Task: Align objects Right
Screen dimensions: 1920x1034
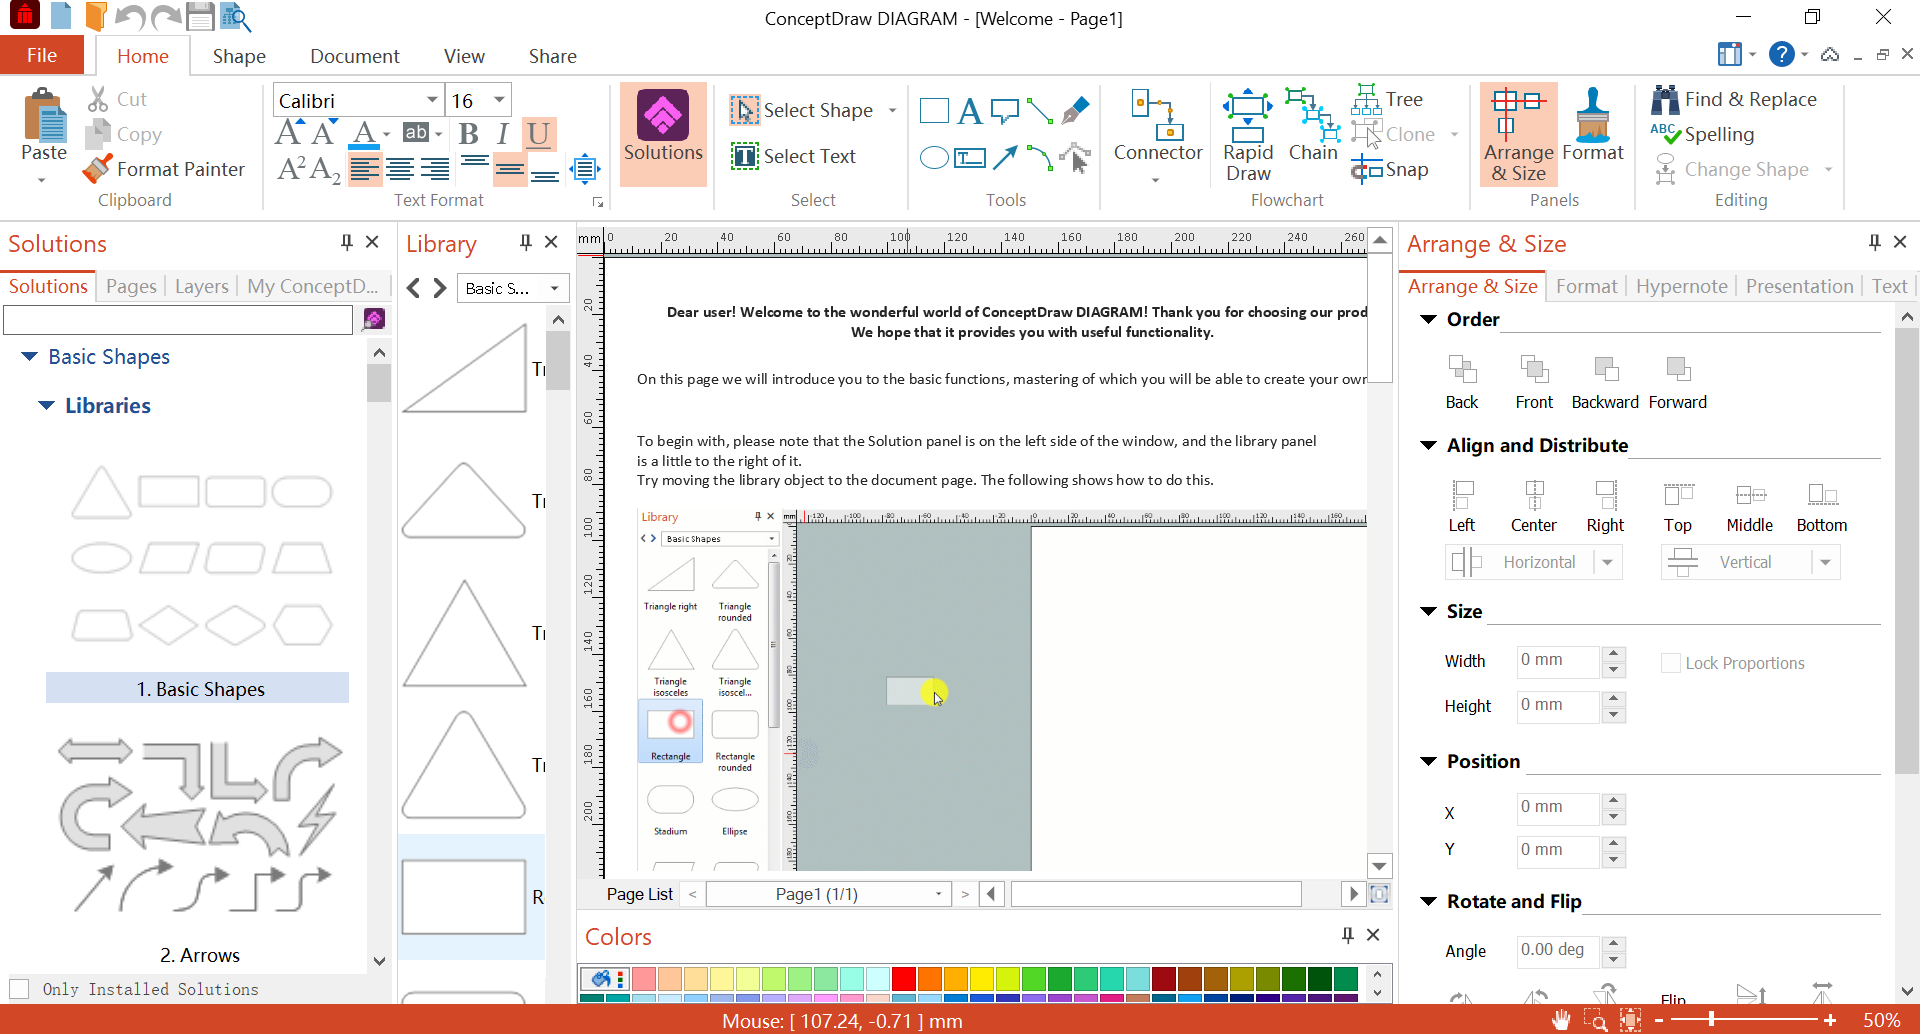Action: tap(1605, 506)
